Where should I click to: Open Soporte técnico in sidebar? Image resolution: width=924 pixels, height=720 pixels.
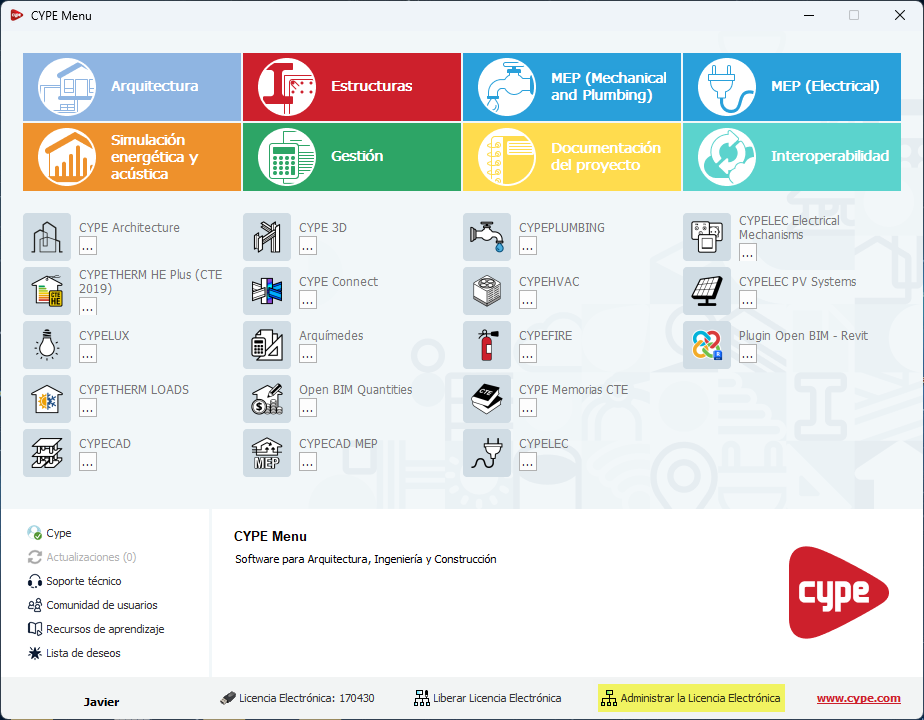[x=83, y=581]
